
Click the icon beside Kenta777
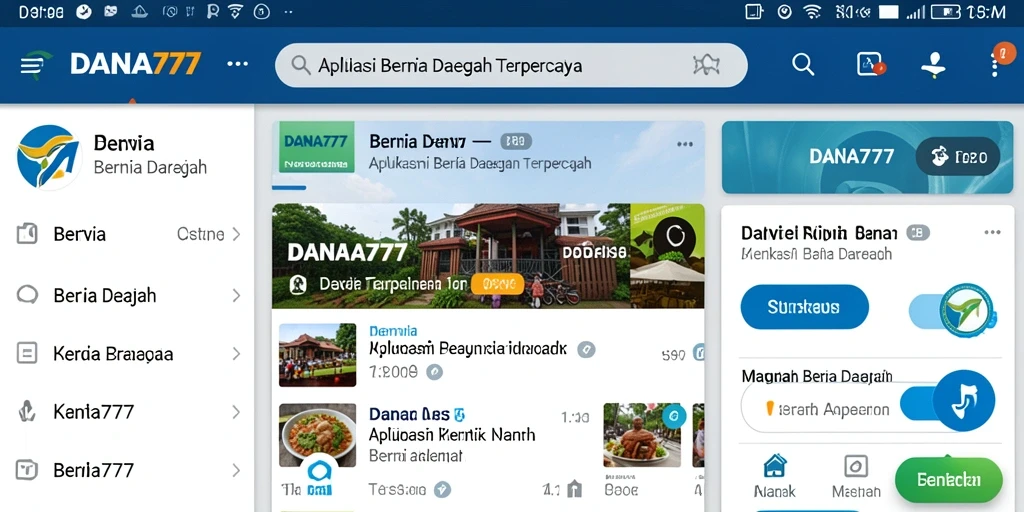26,411
